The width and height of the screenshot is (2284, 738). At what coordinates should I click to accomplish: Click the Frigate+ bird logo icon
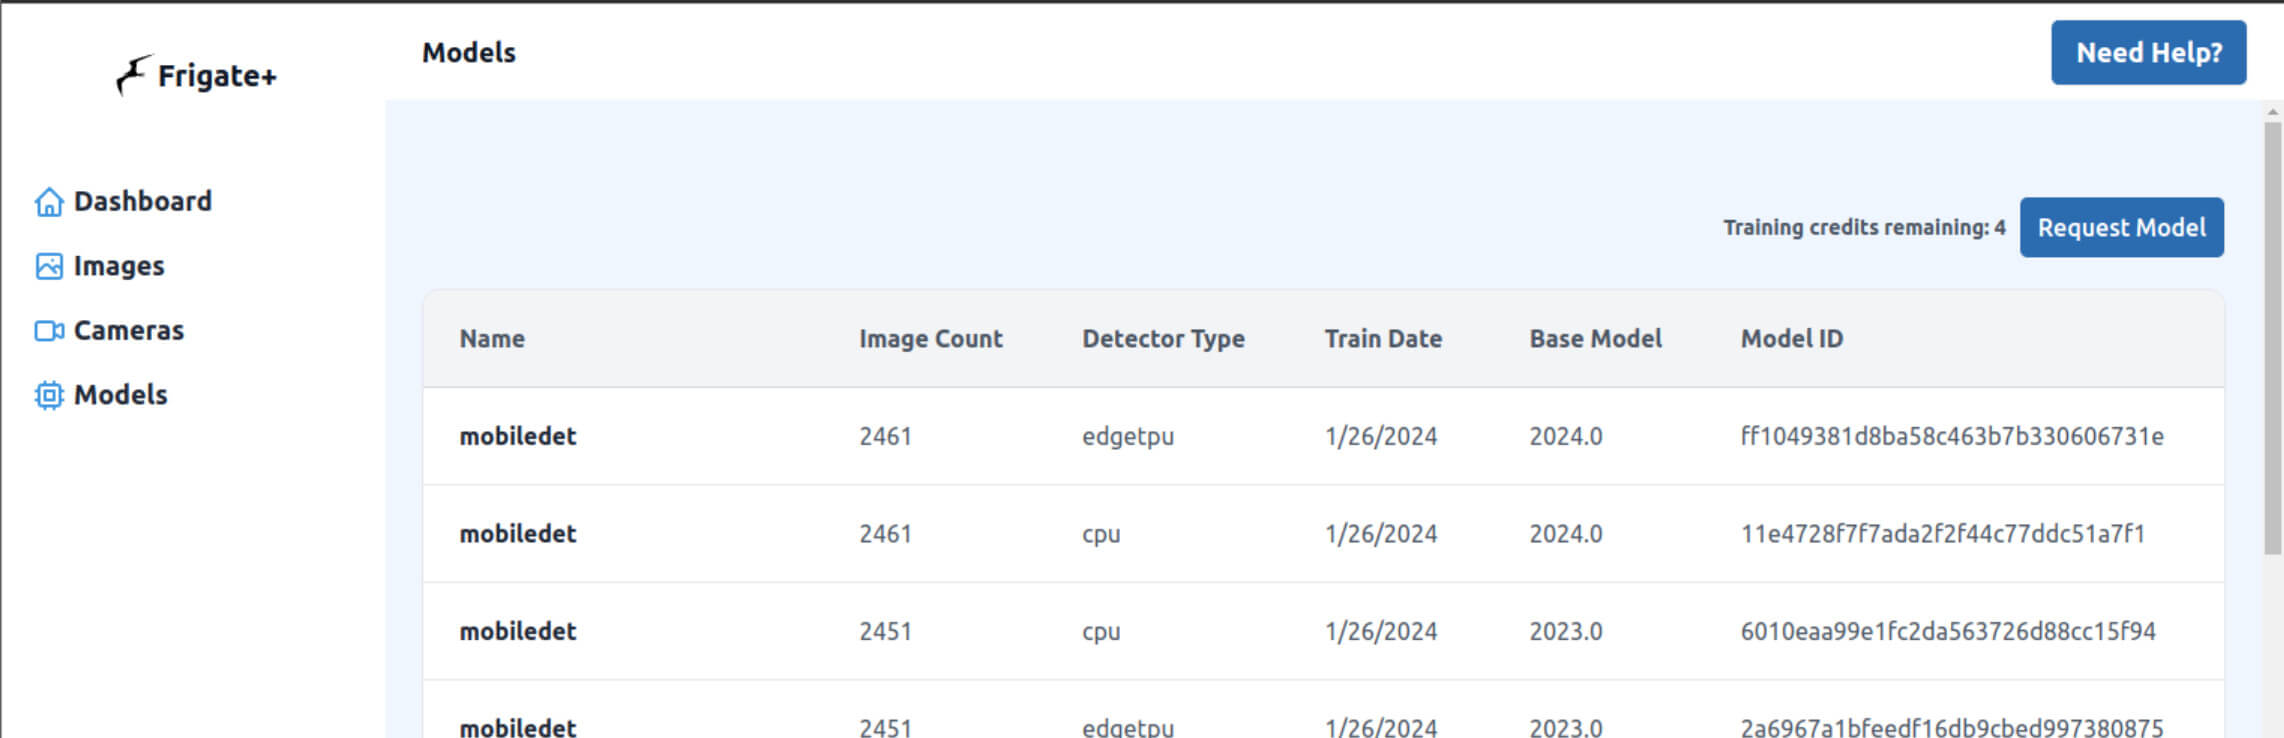point(133,75)
